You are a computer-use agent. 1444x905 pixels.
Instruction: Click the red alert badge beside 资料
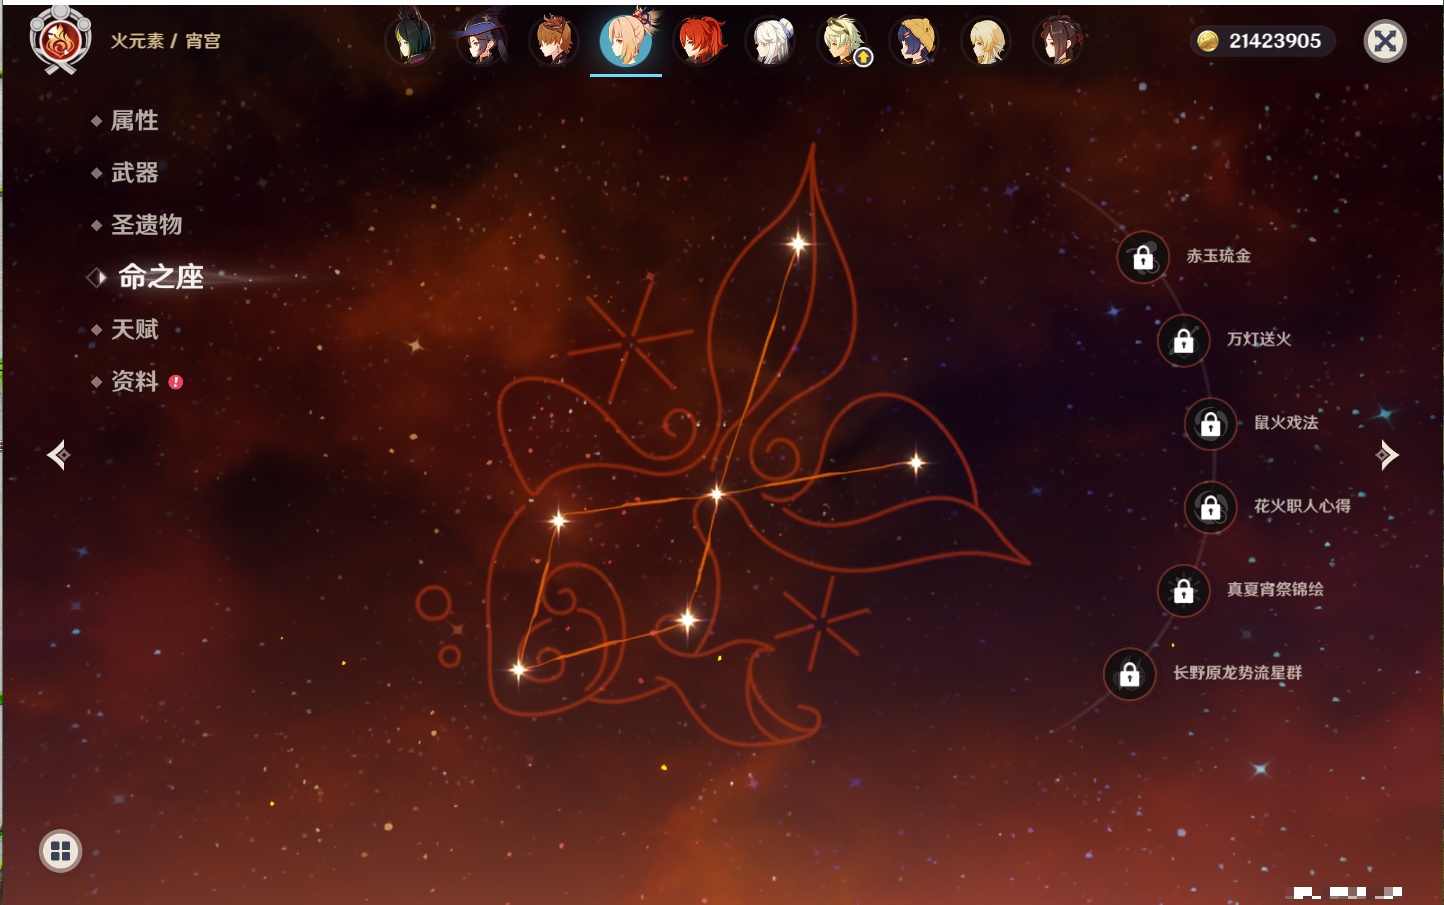point(176,382)
